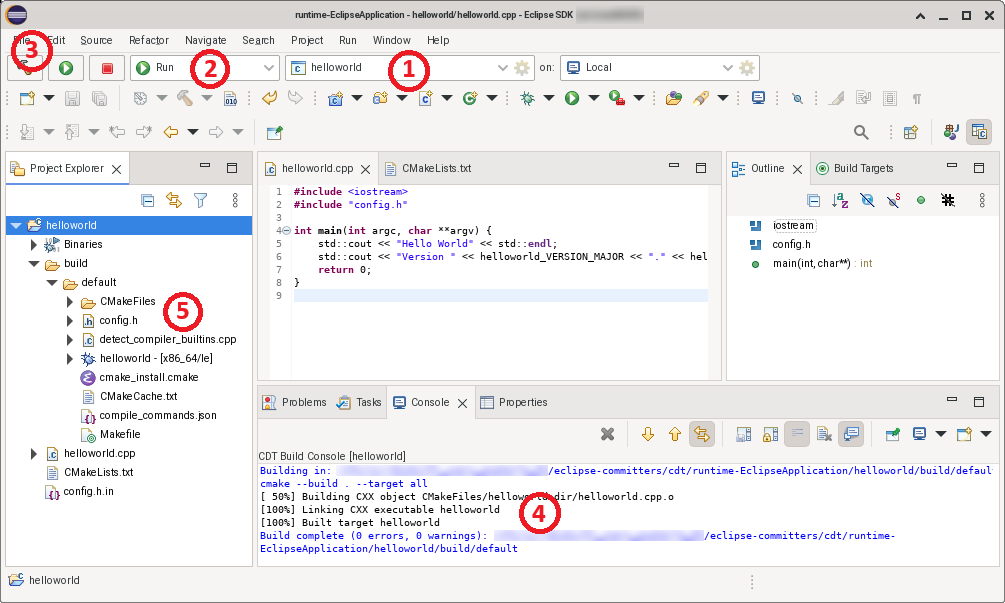
Task: Open the Navigate menu
Action: 206,40
